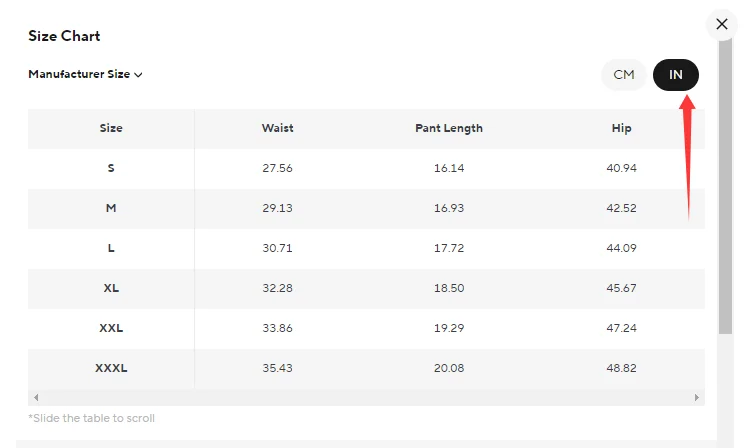
Task: Click the 48.82 hip value cell
Action: [x=621, y=368]
